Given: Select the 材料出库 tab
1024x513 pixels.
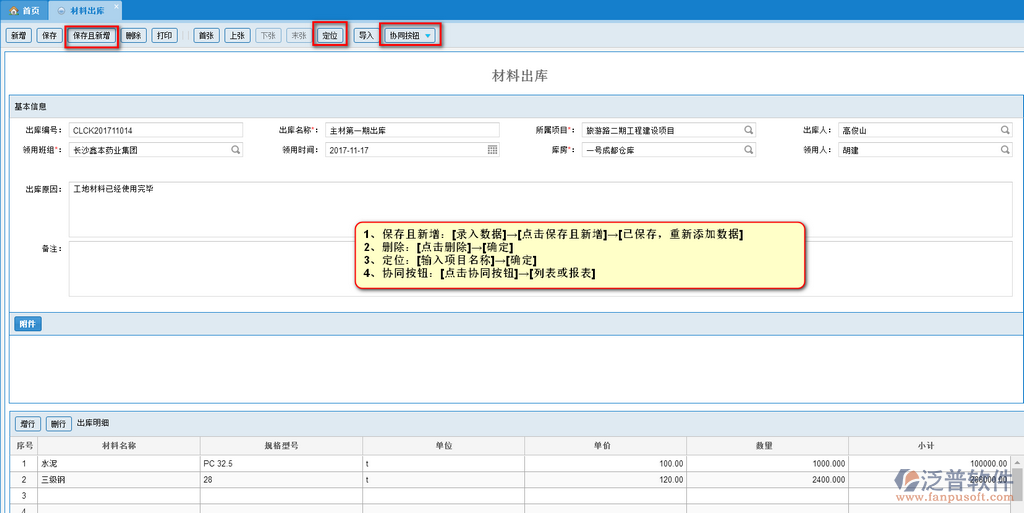Looking at the screenshot, I should [85, 9].
